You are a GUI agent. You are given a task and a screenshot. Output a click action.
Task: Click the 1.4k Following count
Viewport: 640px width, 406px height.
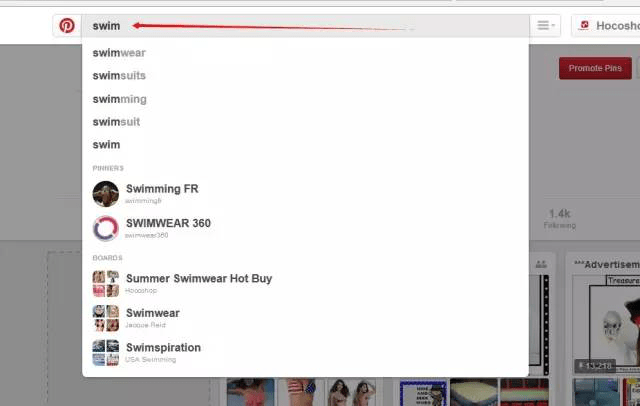tap(560, 218)
